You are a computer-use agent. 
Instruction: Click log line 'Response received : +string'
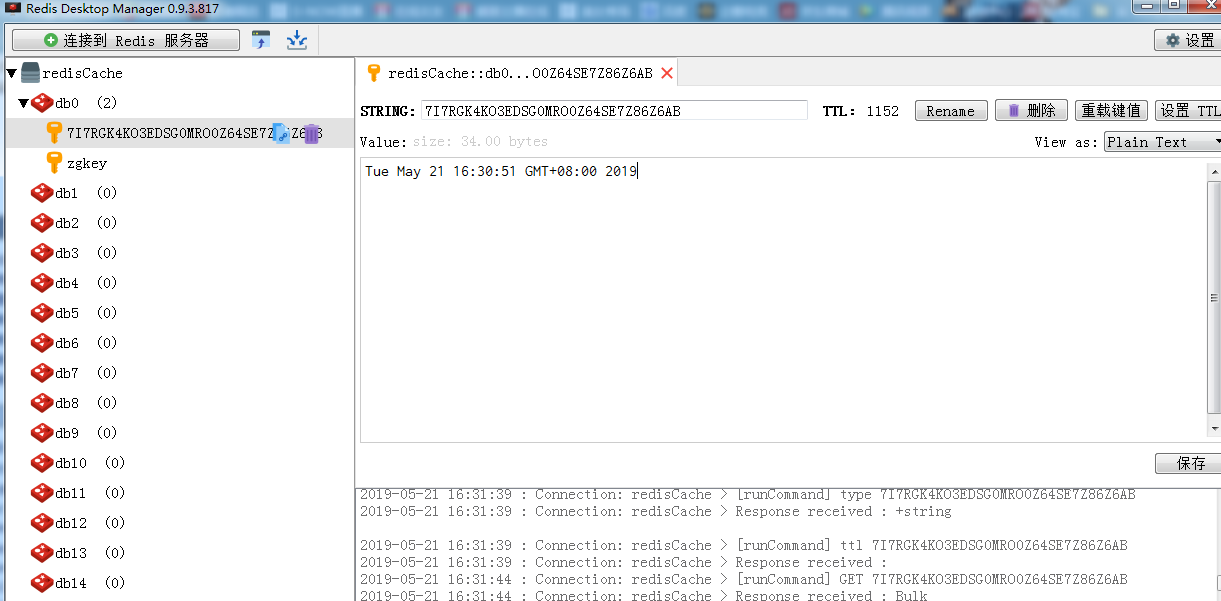(x=656, y=511)
